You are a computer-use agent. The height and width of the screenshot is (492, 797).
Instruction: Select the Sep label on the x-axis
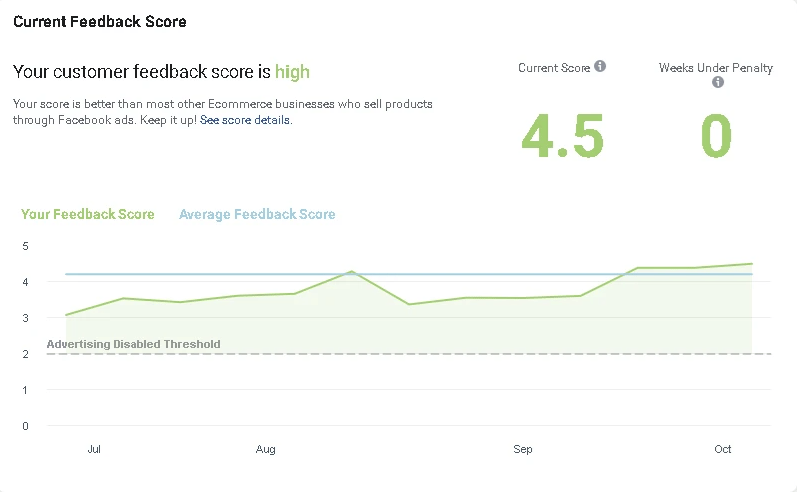tap(523, 450)
